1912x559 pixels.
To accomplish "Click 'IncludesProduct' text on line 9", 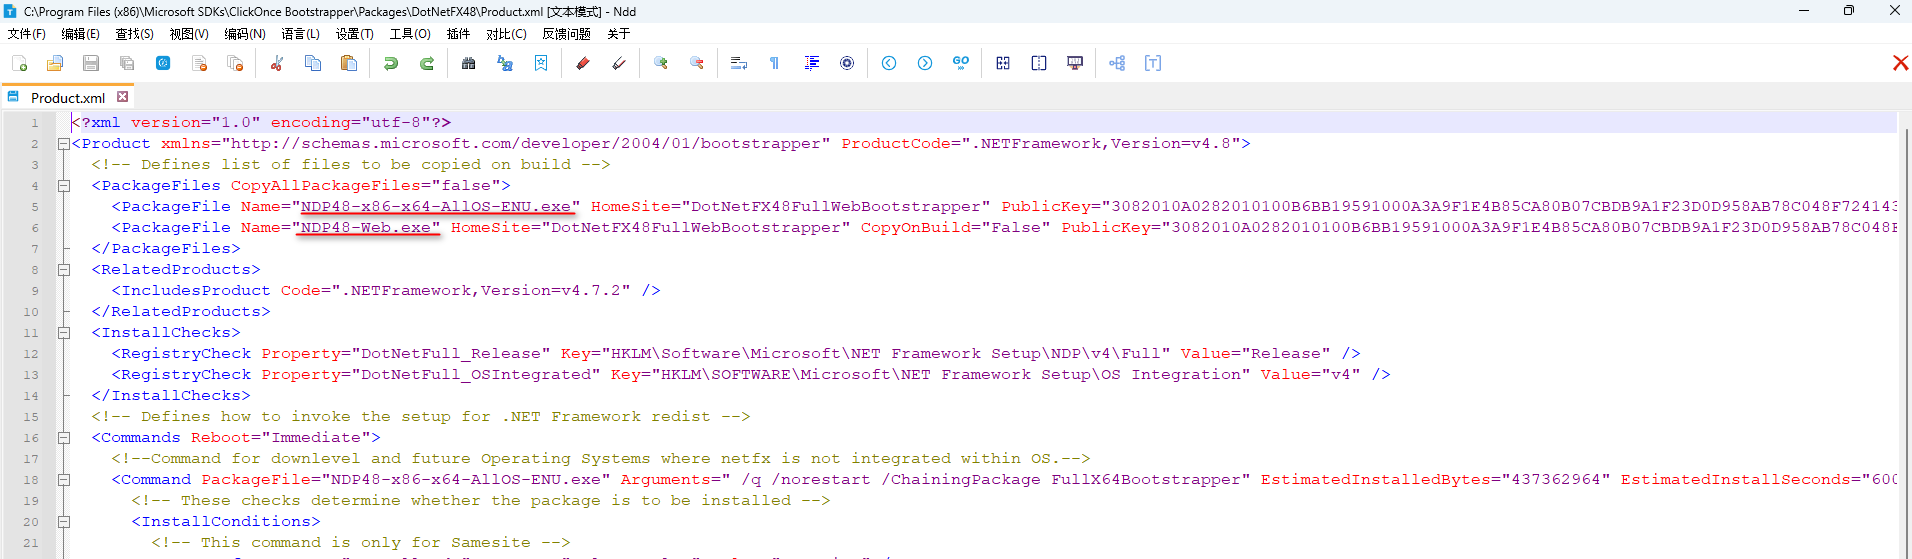I will click(196, 291).
